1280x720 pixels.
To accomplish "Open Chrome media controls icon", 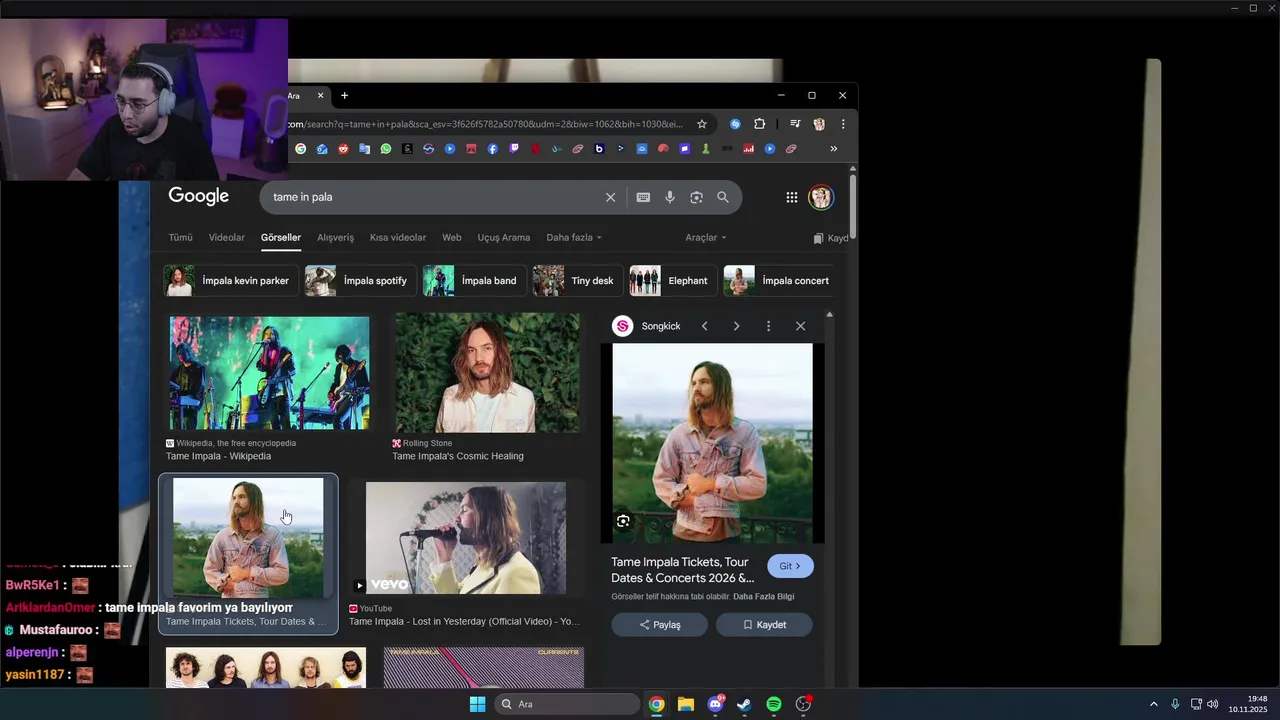I will (795, 124).
